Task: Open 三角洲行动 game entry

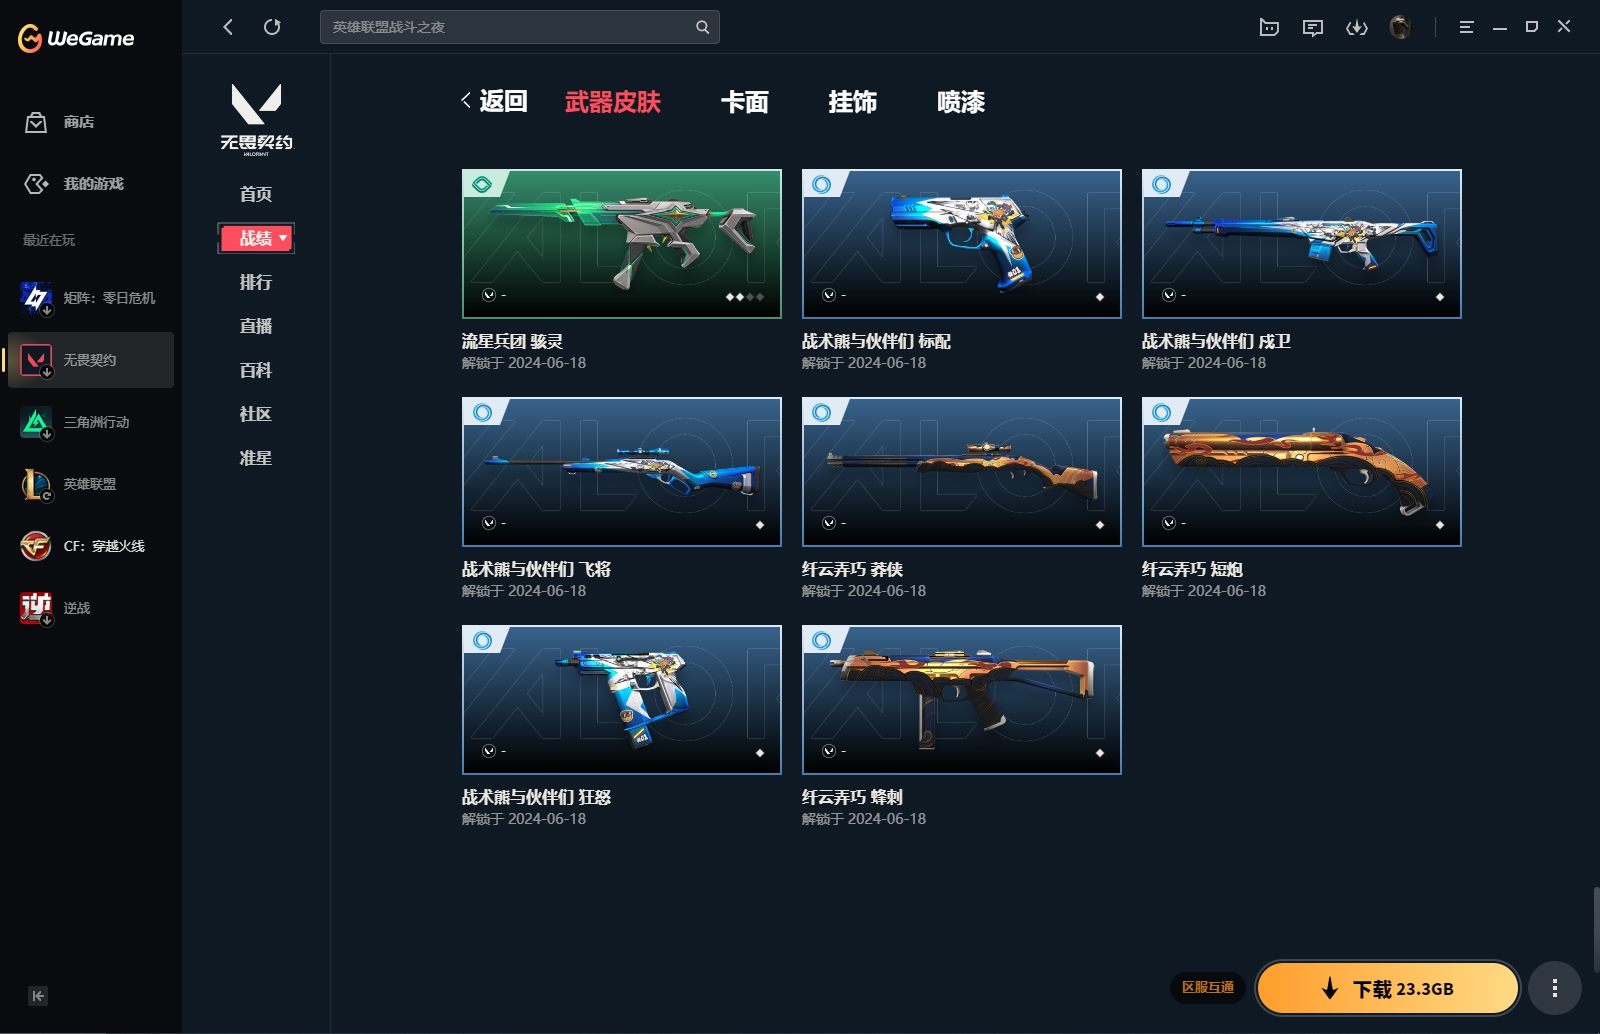Action: 90,422
